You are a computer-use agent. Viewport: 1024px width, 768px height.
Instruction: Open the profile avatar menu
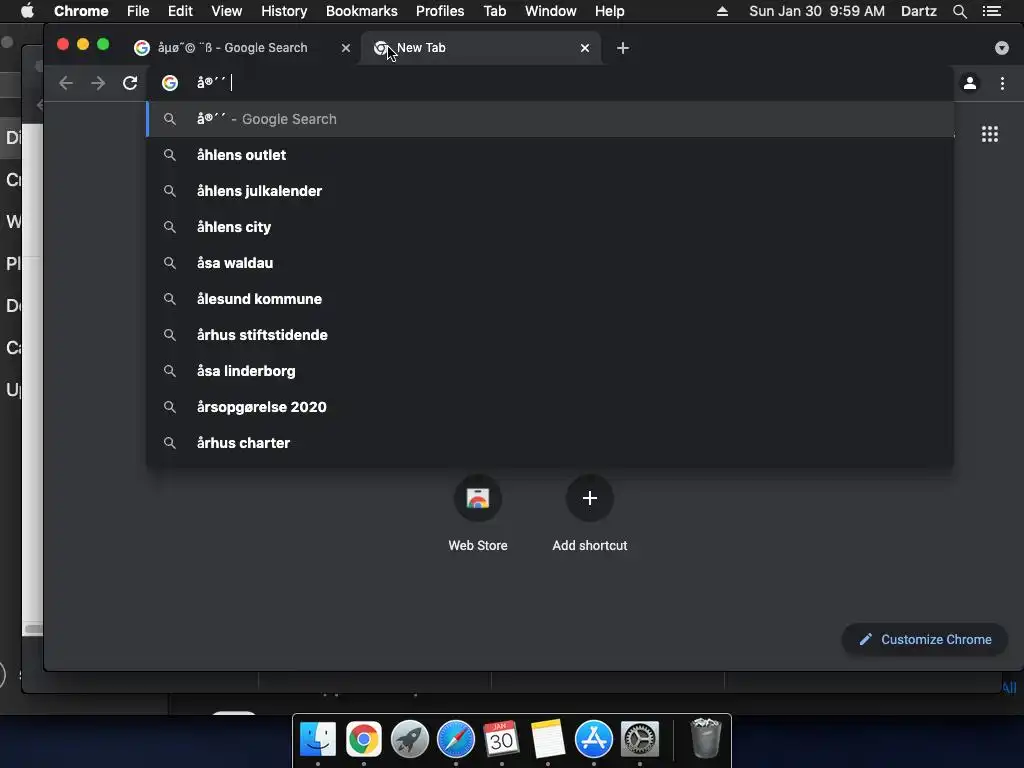[970, 83]
